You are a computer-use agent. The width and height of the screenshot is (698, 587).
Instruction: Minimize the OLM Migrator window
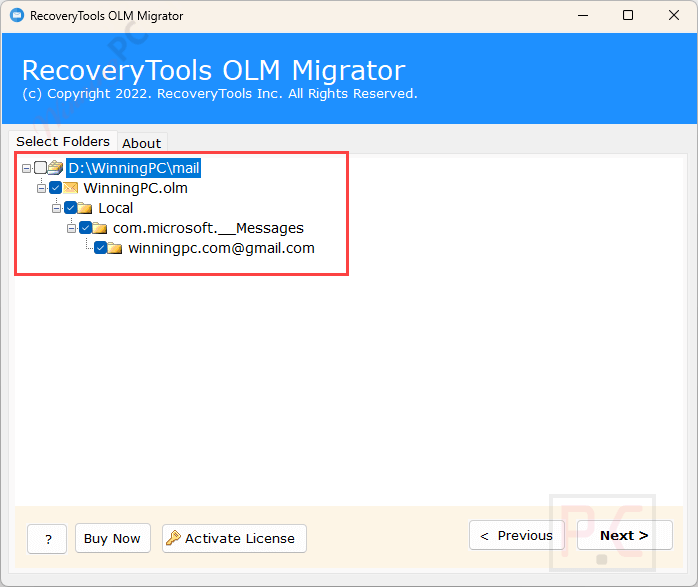click(x=583, y=16)
